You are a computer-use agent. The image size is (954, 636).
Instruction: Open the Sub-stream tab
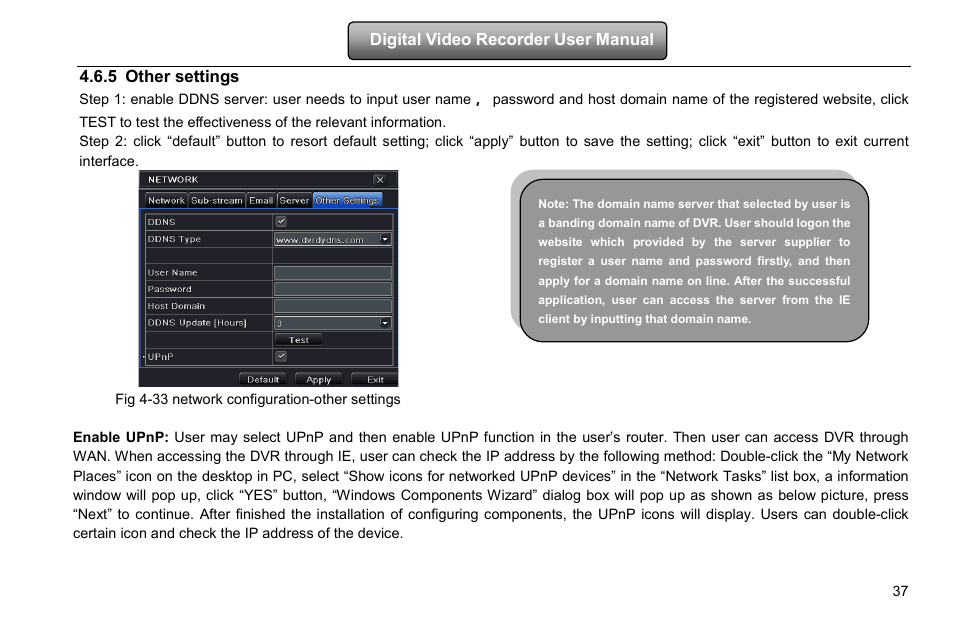click(x=217, y=200)
